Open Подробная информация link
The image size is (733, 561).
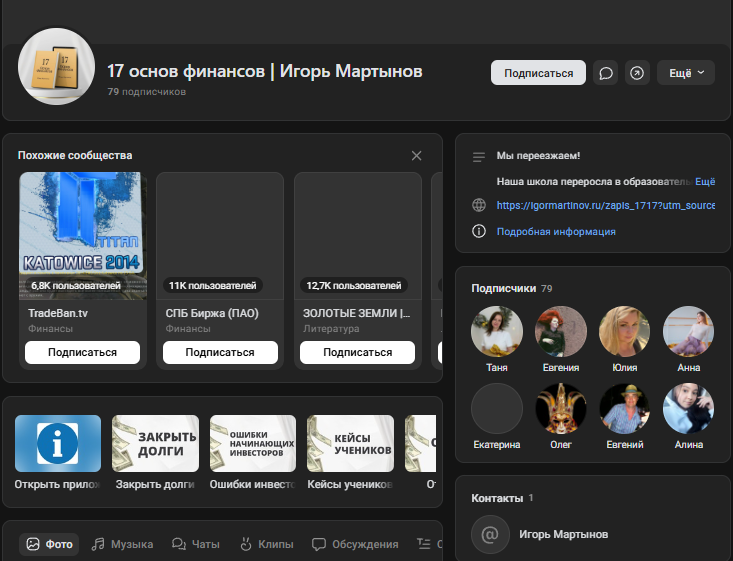tap(556, 231)
